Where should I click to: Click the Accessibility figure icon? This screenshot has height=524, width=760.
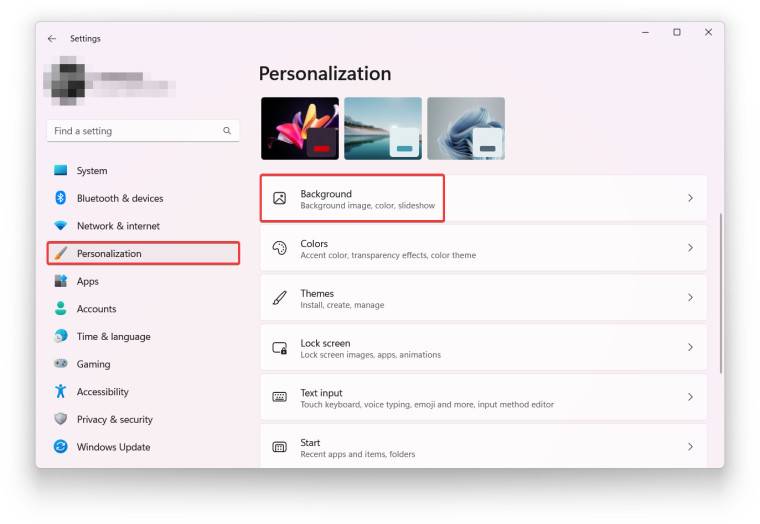[x=61, y=392]
